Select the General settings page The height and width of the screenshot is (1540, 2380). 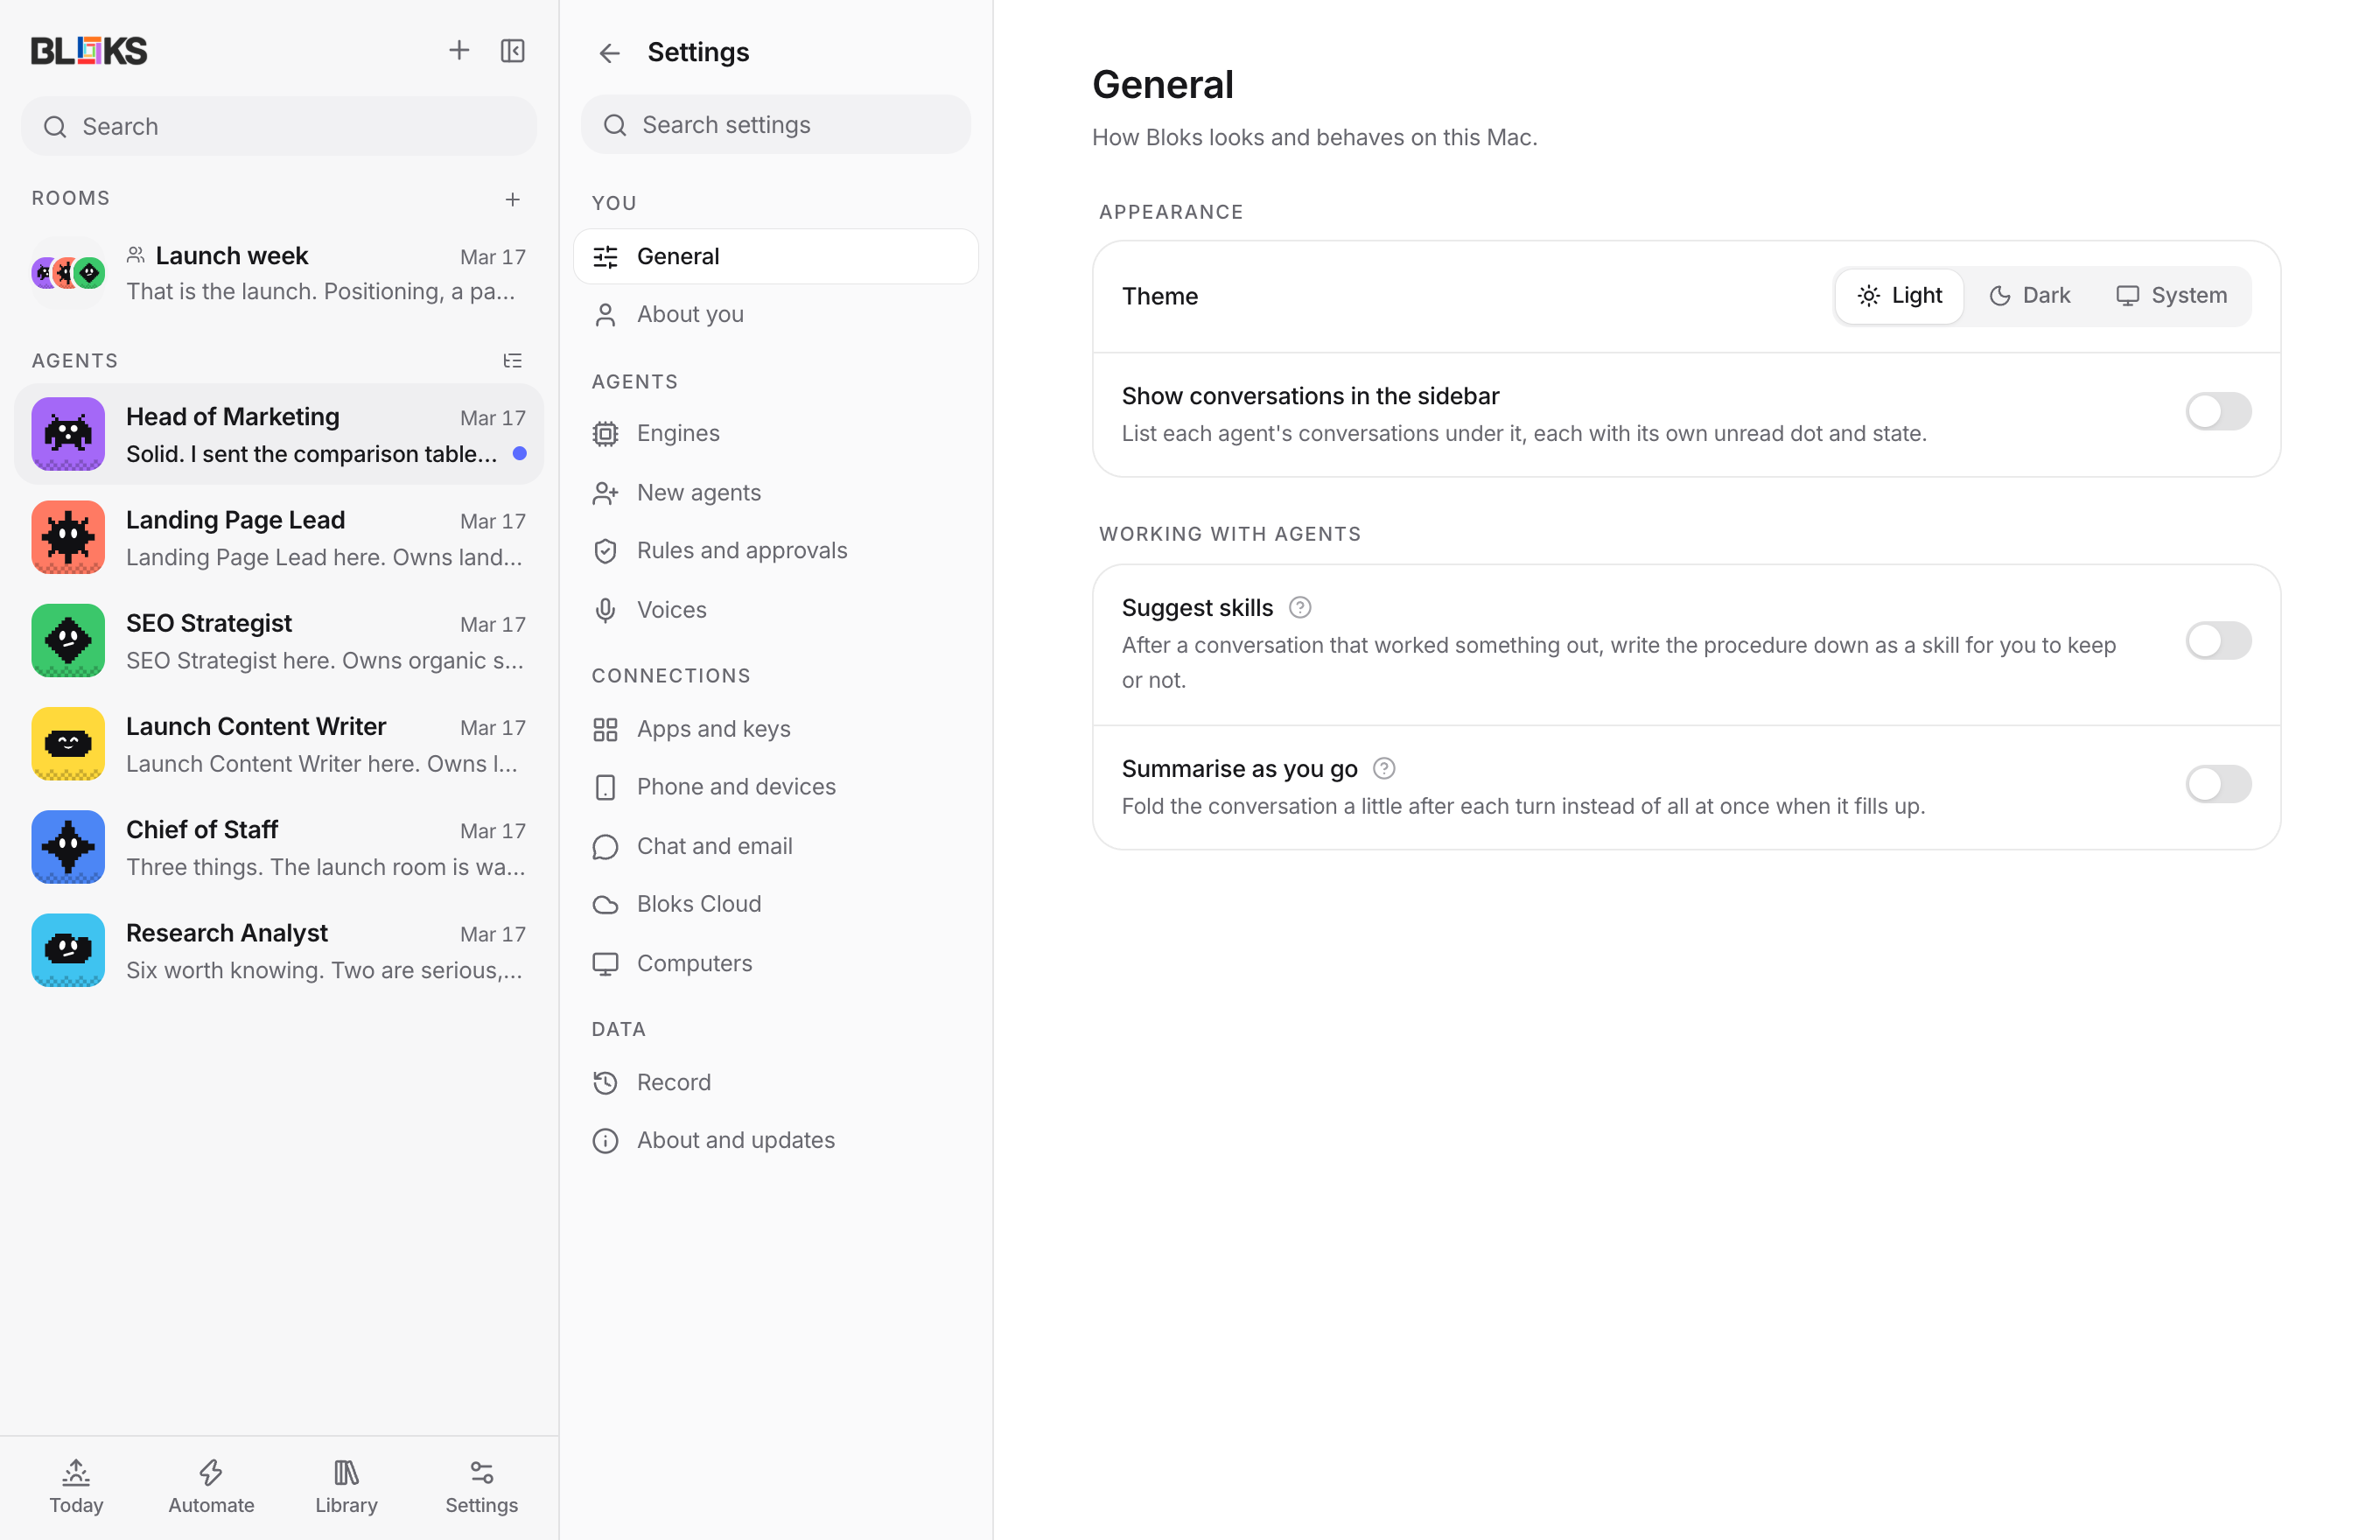tap(776, 257)
